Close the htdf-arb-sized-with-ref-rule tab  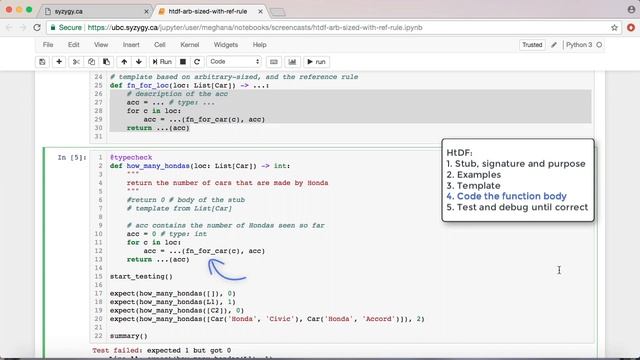coord(260,11)
